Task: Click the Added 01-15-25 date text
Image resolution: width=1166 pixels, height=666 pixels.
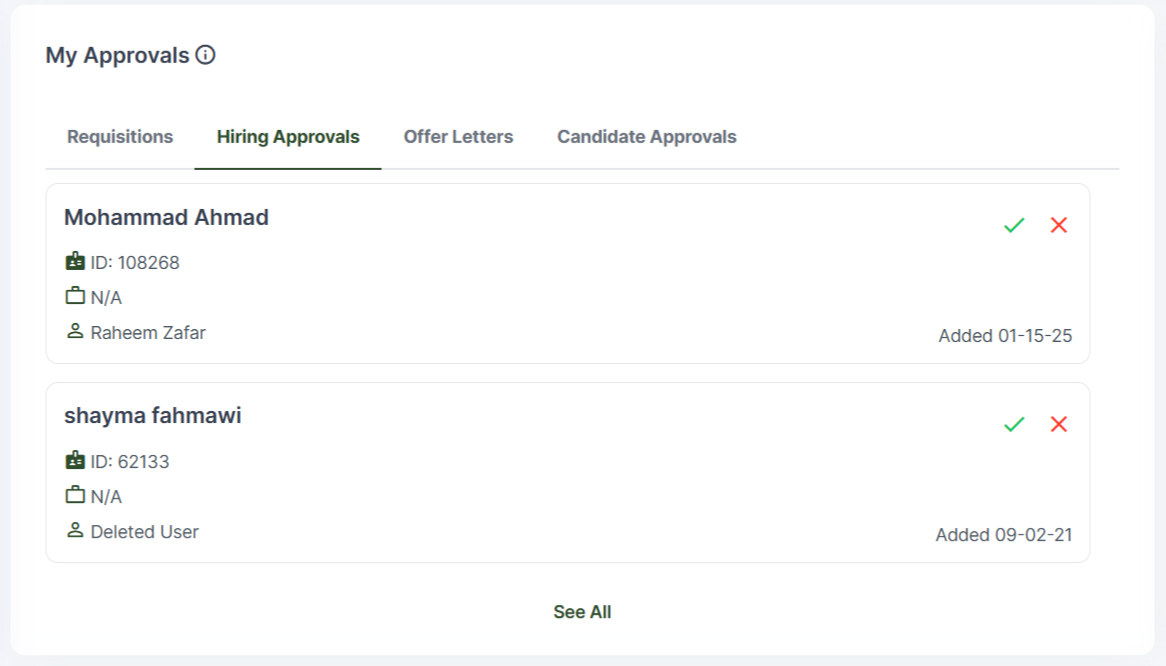Action: (1005, 336)
